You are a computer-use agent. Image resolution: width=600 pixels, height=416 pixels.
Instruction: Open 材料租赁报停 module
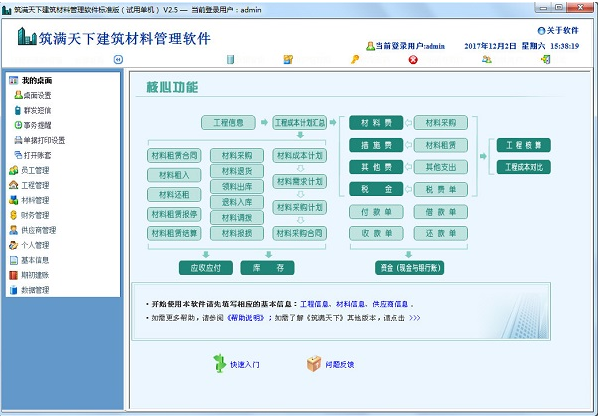click(174, 214)
